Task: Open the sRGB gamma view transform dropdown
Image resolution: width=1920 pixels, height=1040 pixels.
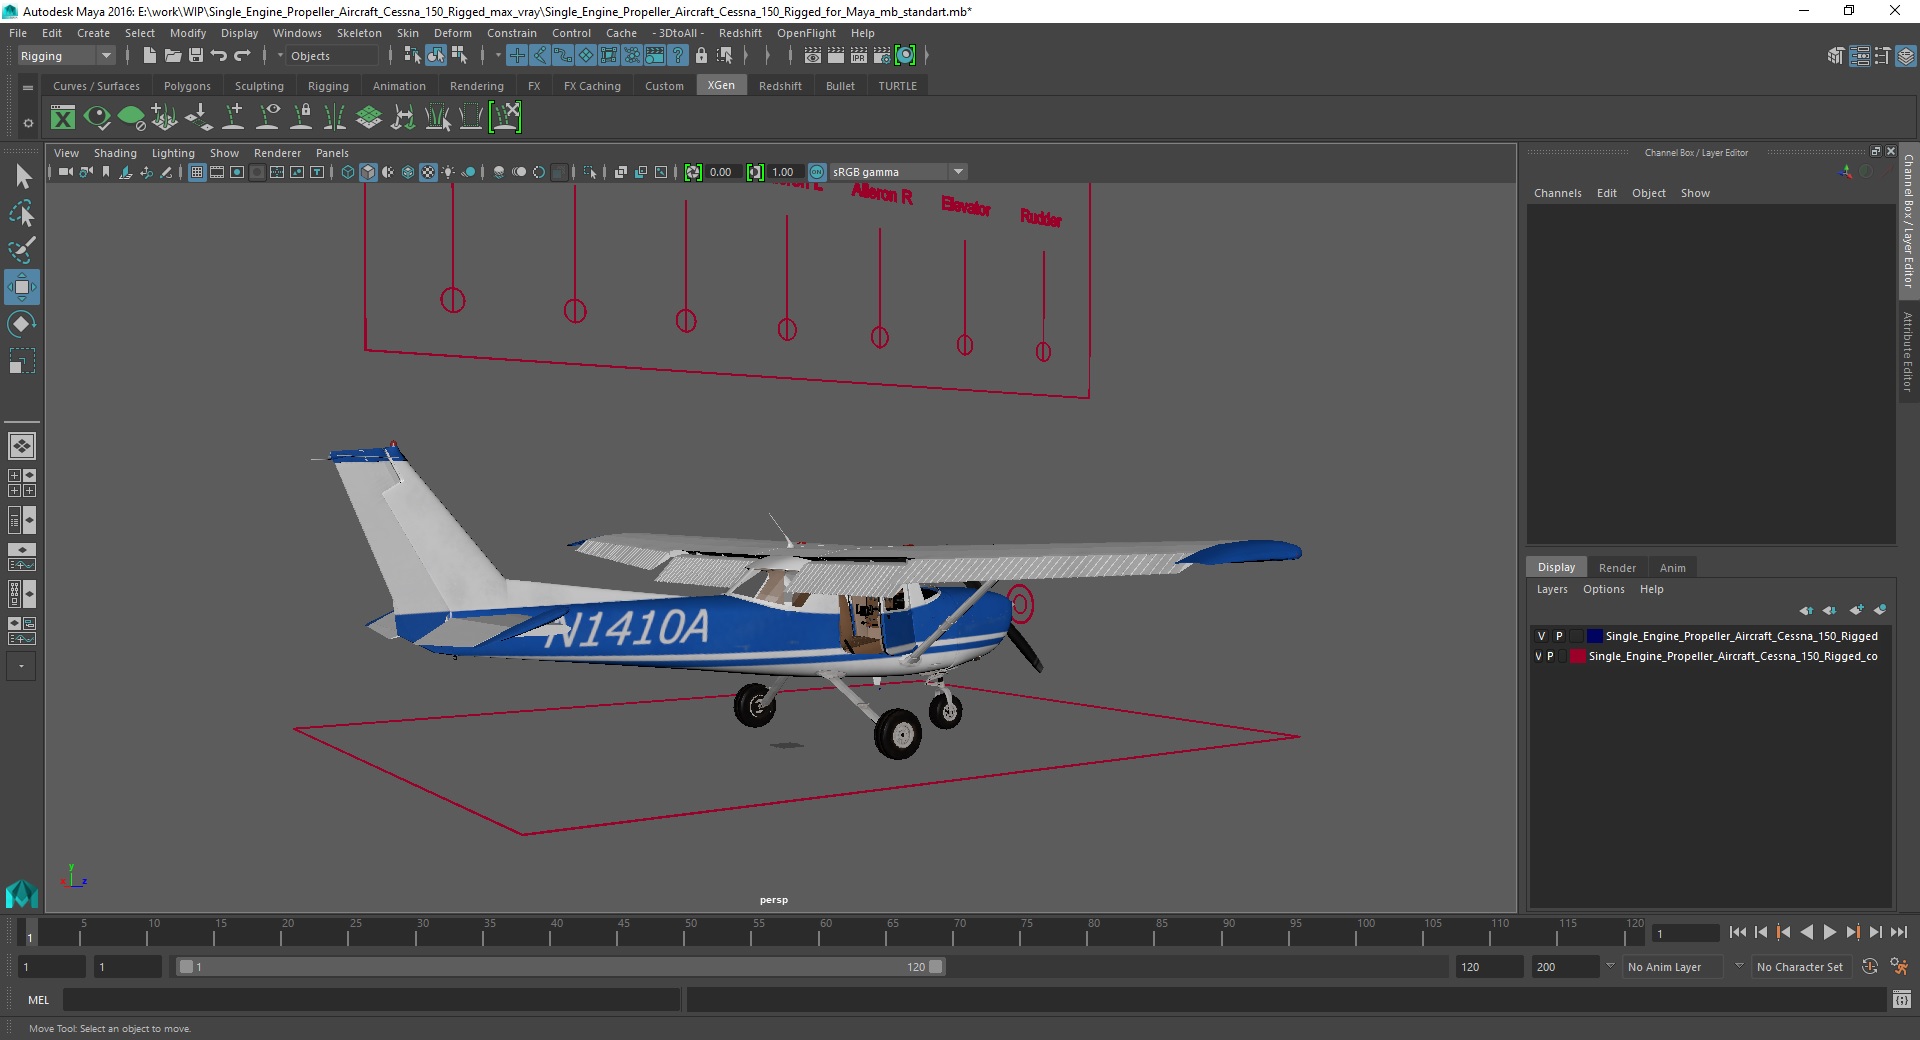Action: coord(897,172)
